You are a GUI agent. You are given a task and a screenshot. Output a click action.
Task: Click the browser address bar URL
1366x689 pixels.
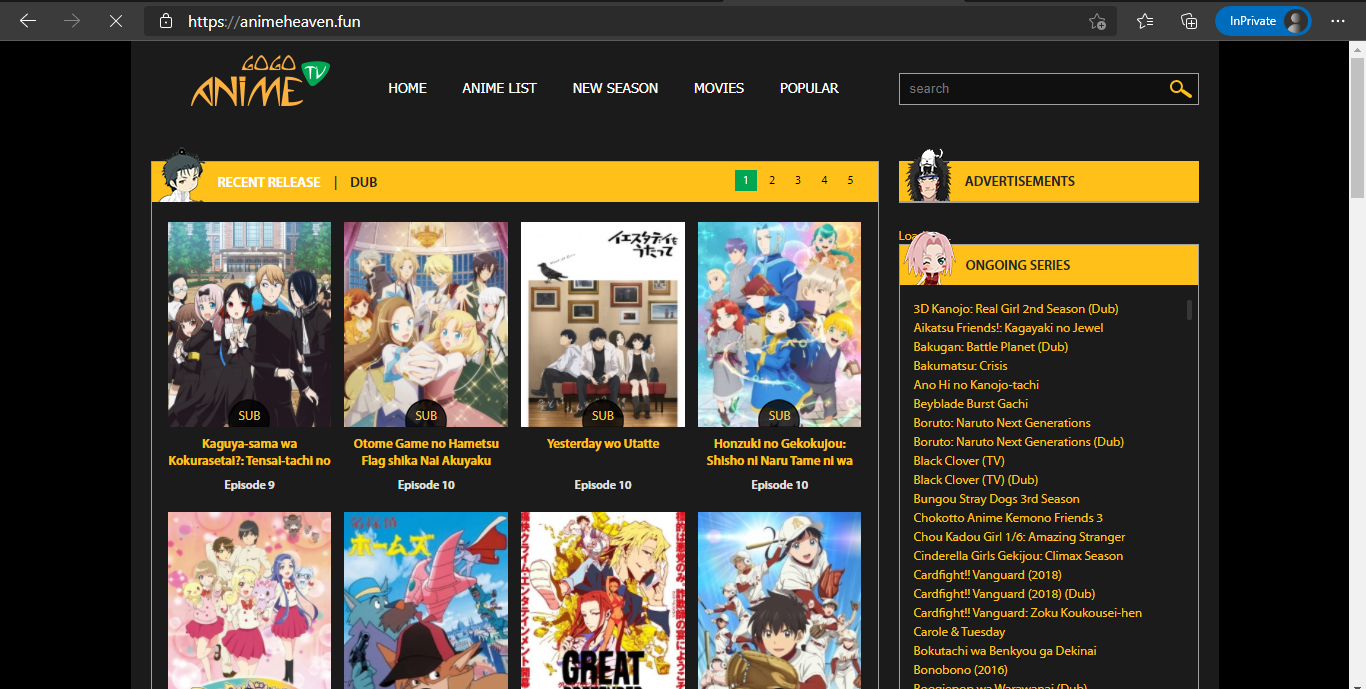(274, 21)
